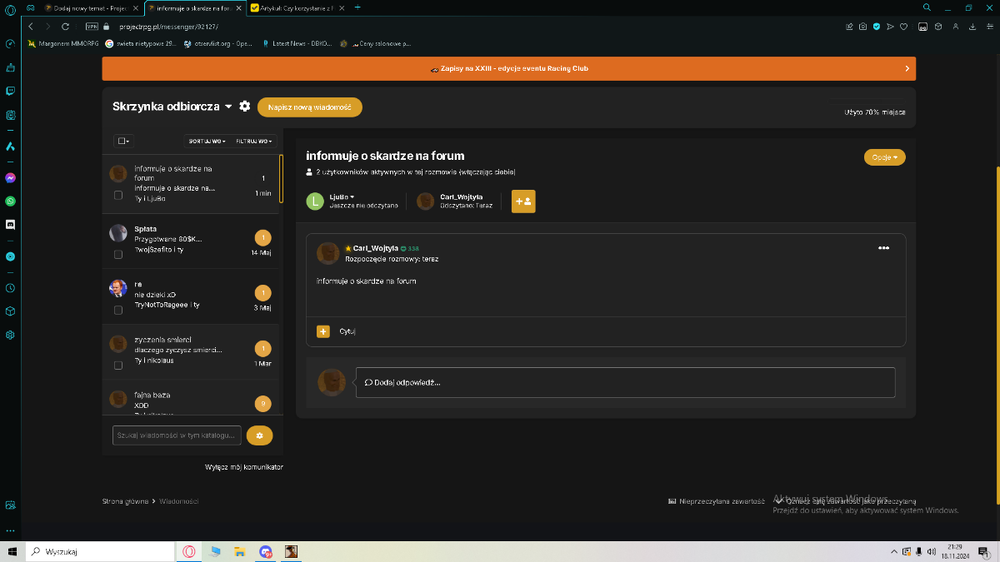Screen dimensions: 1000x562
Task: Open the 'zyczenia smierci' conversation
Action: tap(191, 352)
